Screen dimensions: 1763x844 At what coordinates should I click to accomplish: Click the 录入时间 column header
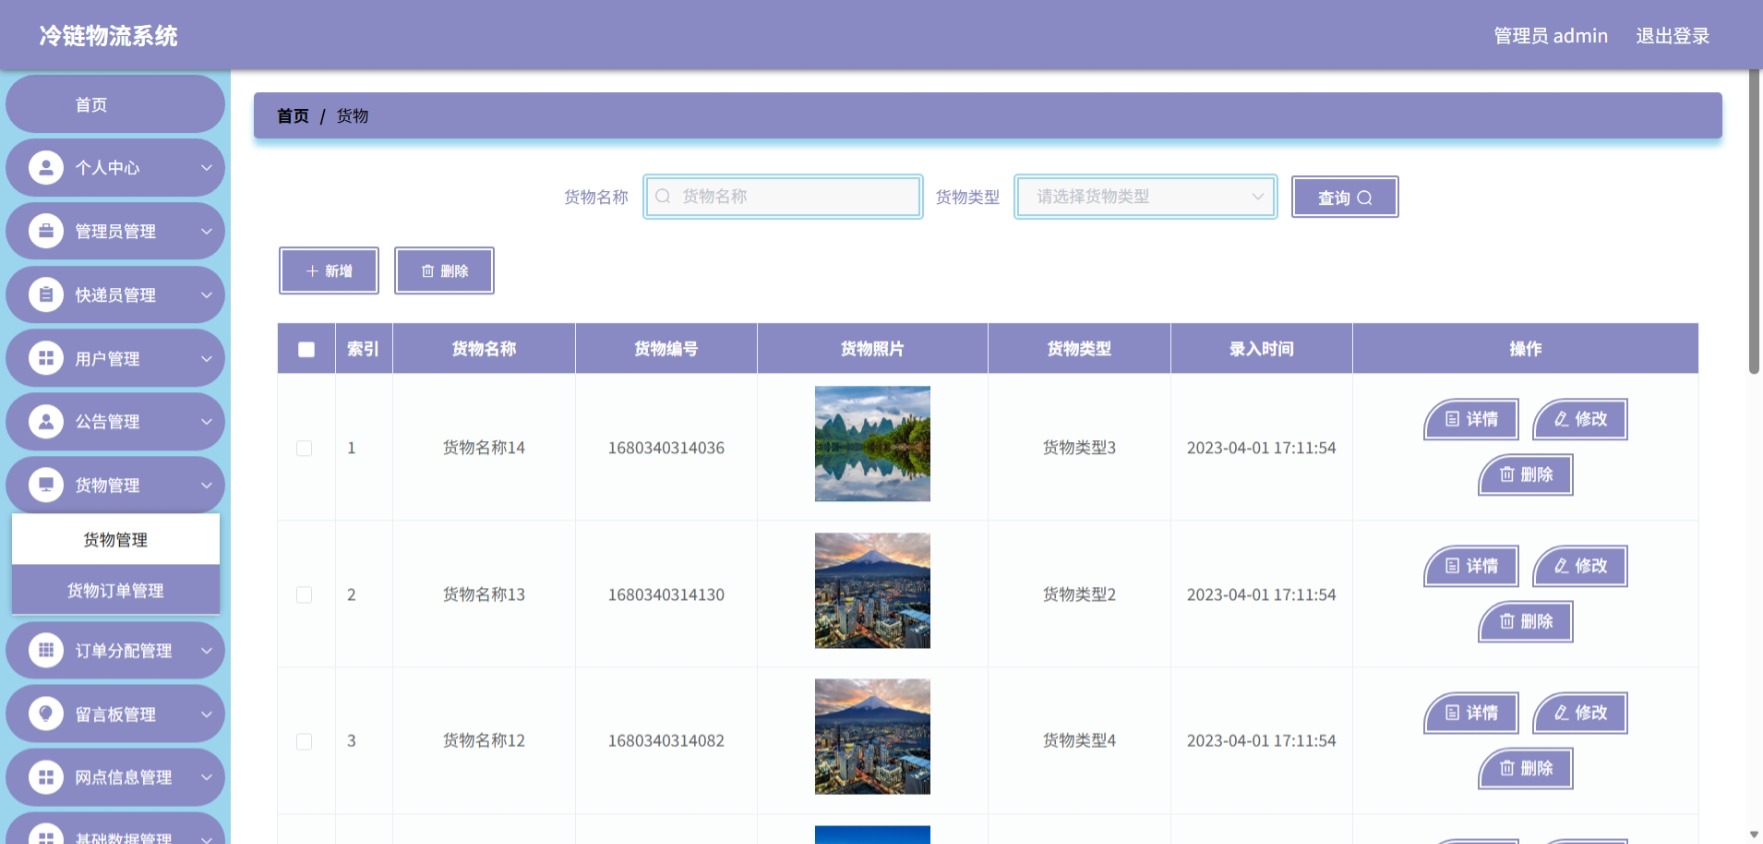1261,349
